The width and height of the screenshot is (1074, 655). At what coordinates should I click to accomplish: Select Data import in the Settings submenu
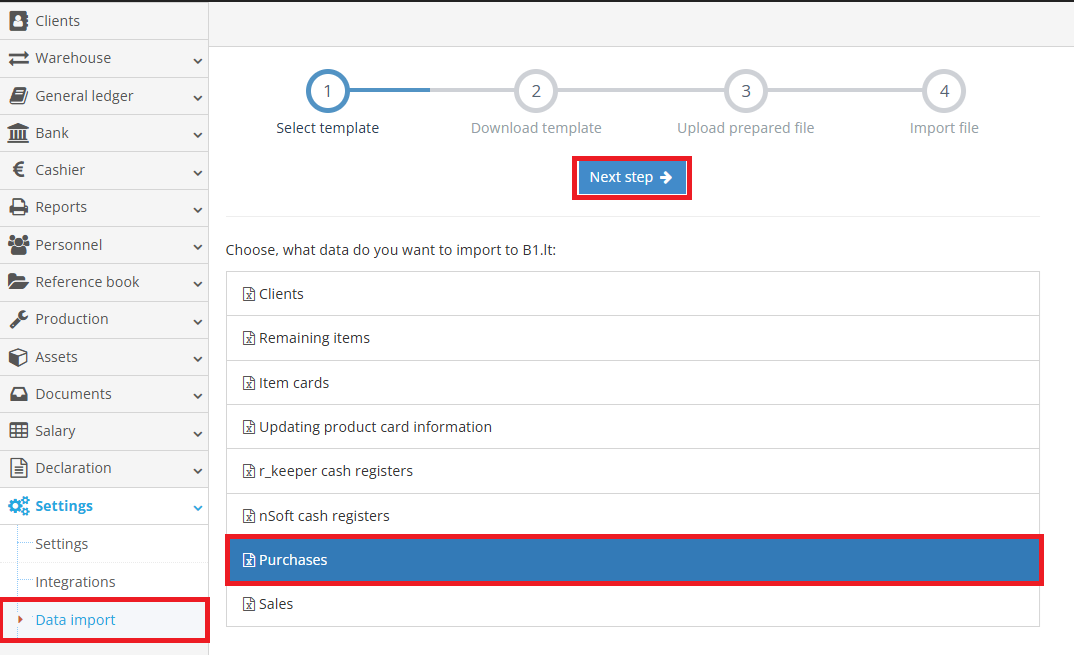coord(73,619)
